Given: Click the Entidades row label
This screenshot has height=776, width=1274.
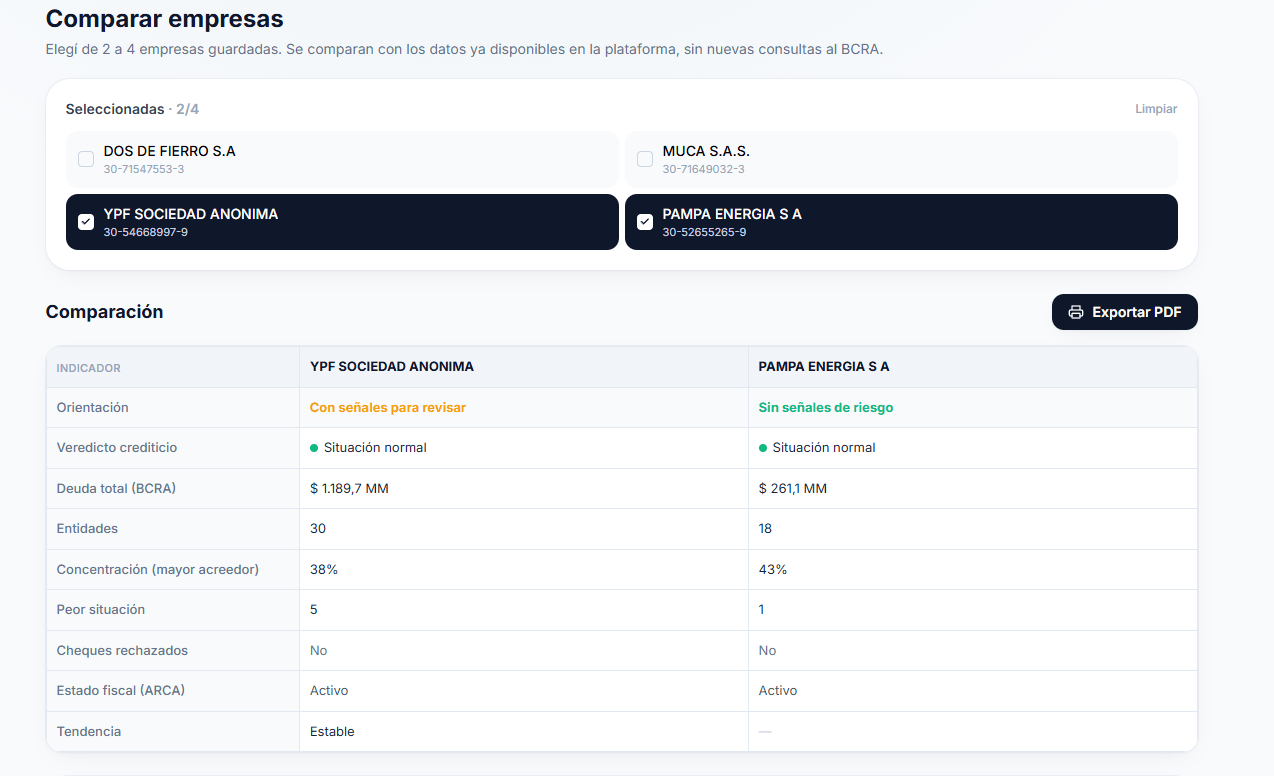Looking at the screenshot, I should 87,528.
